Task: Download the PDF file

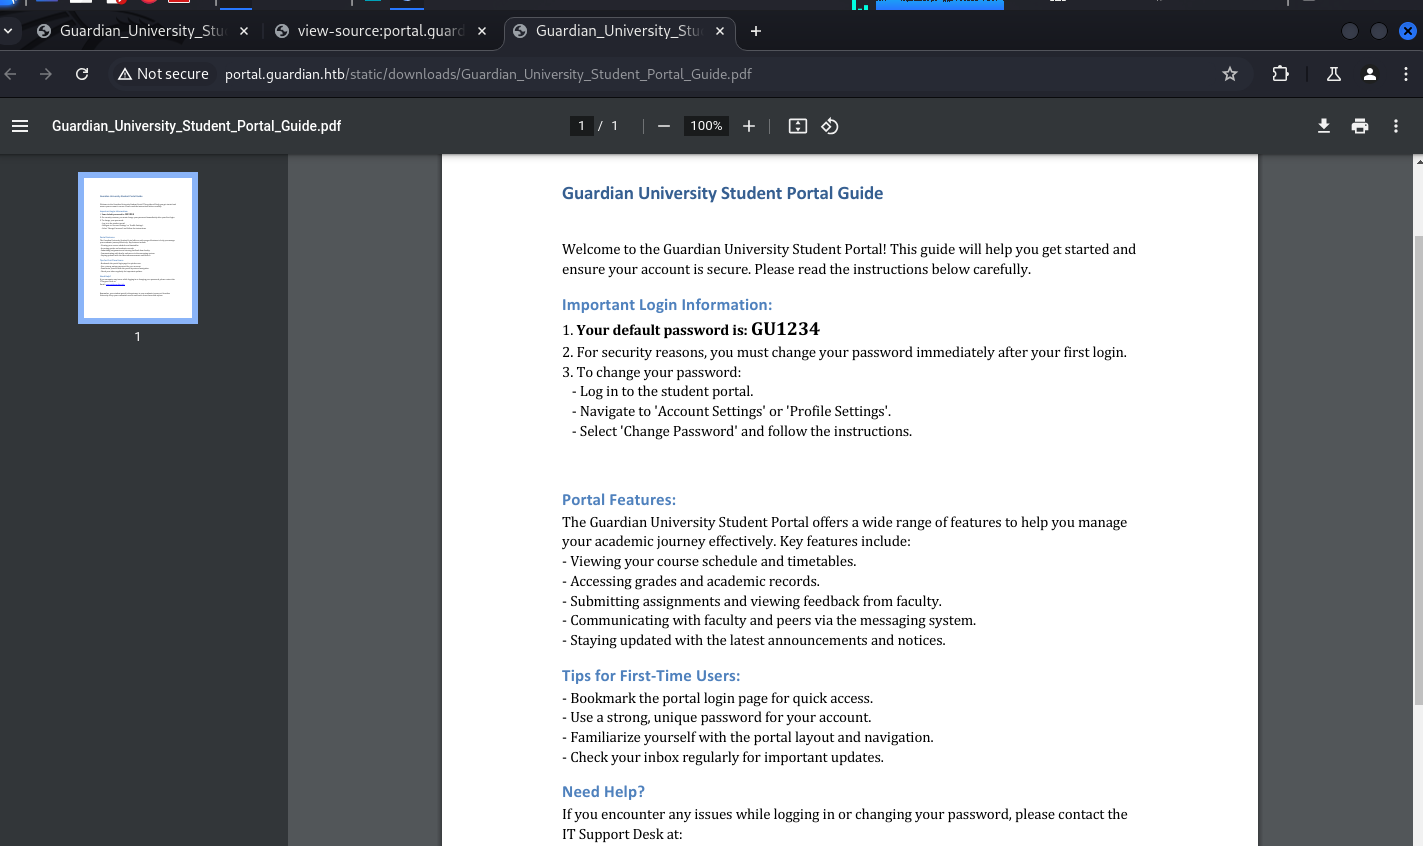Action: coord(1324,126)
